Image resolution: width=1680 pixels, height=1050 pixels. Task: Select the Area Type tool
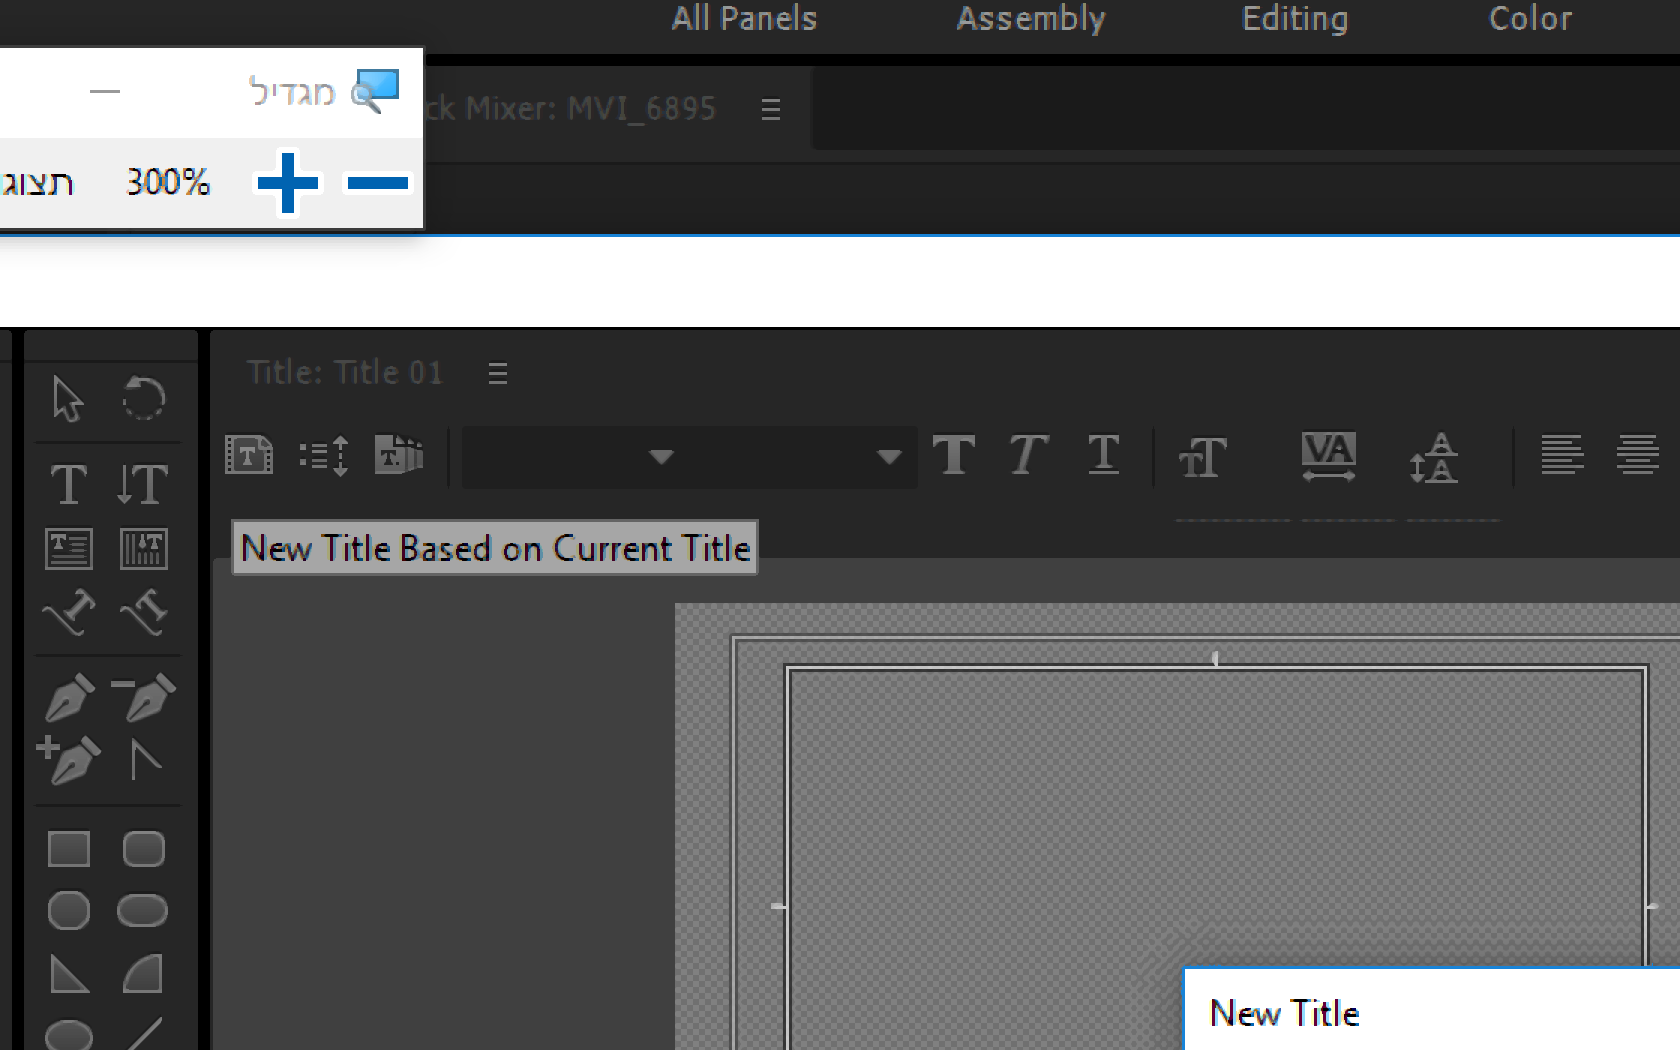coord(68,549)
